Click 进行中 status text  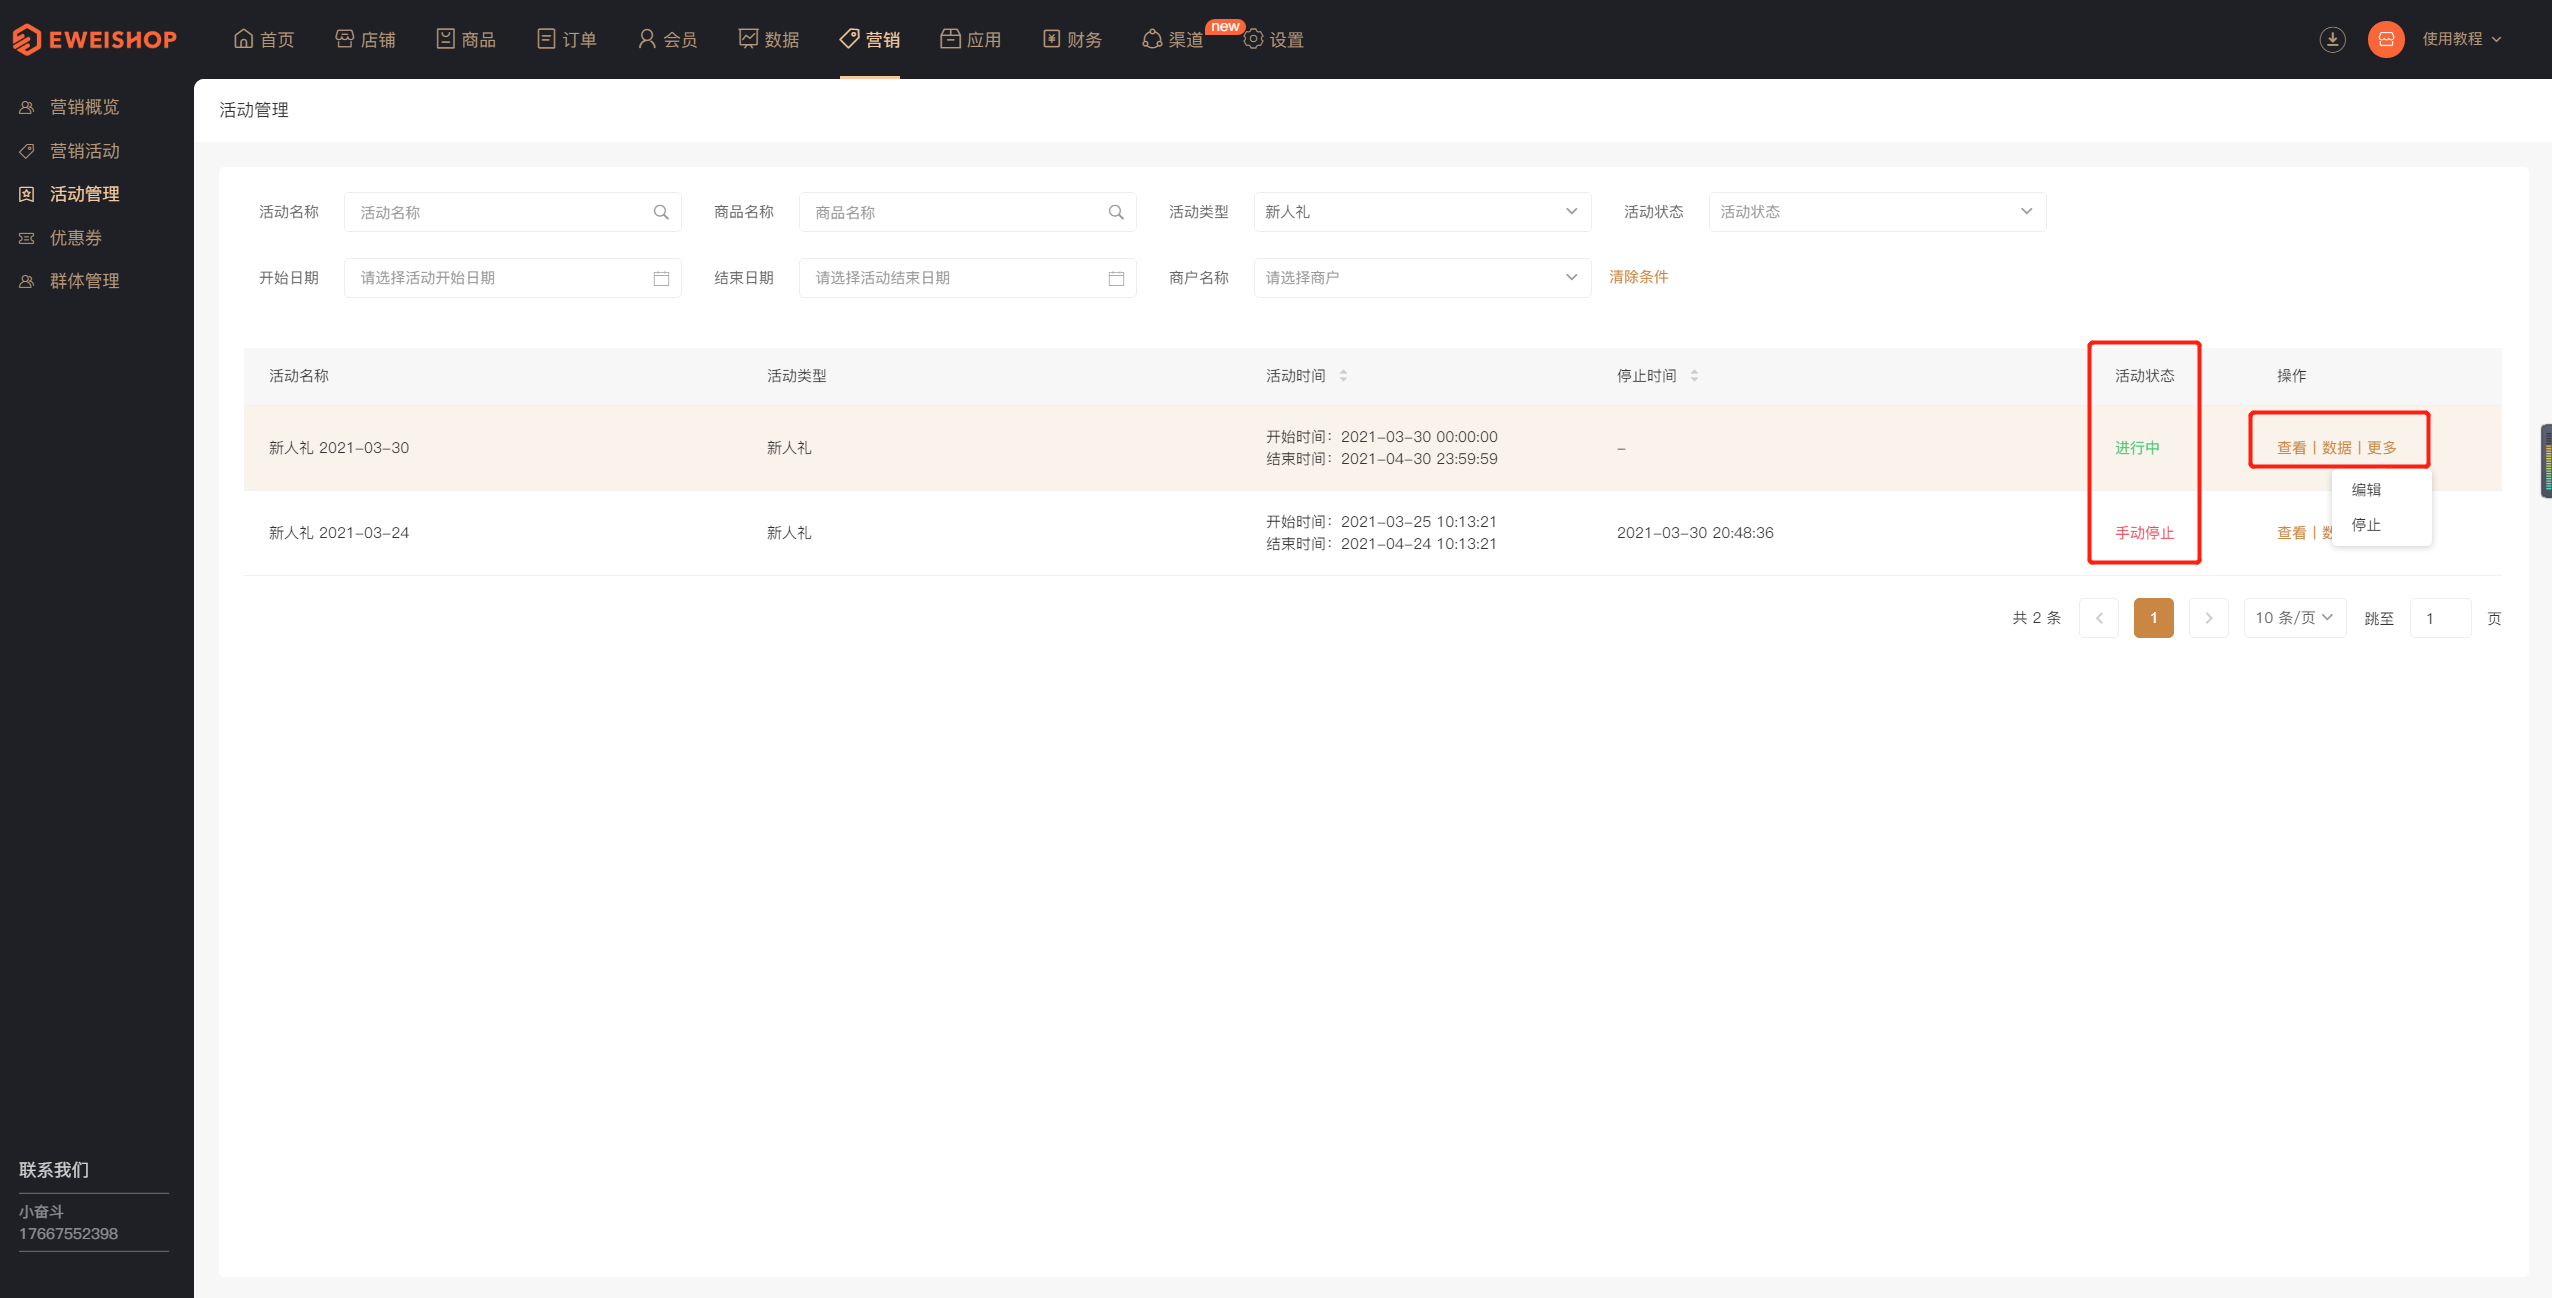tap(2137, 448)
